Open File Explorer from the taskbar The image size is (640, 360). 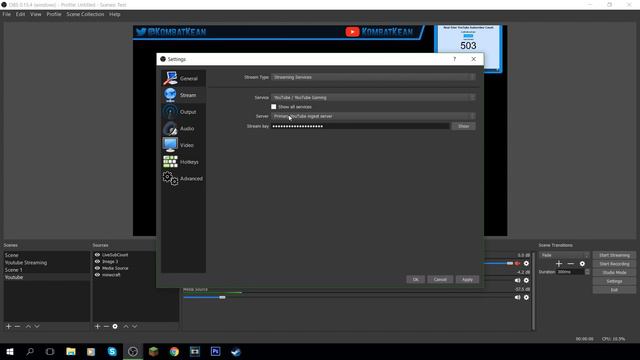[x=71, y=351]
